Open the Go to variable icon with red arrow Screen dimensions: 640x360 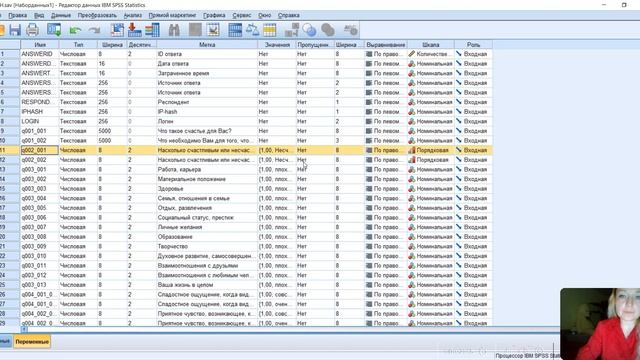[135, 30]
